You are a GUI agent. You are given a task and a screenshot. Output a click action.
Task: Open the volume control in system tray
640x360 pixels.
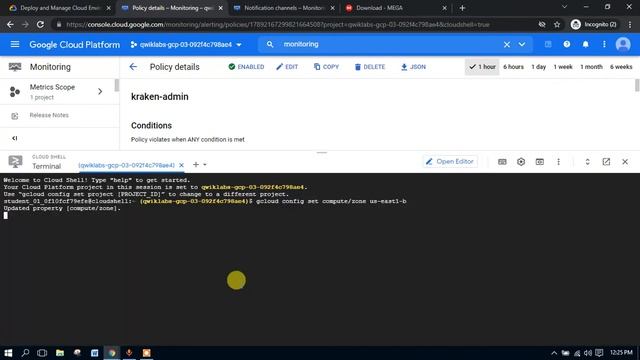coord(587,353)
